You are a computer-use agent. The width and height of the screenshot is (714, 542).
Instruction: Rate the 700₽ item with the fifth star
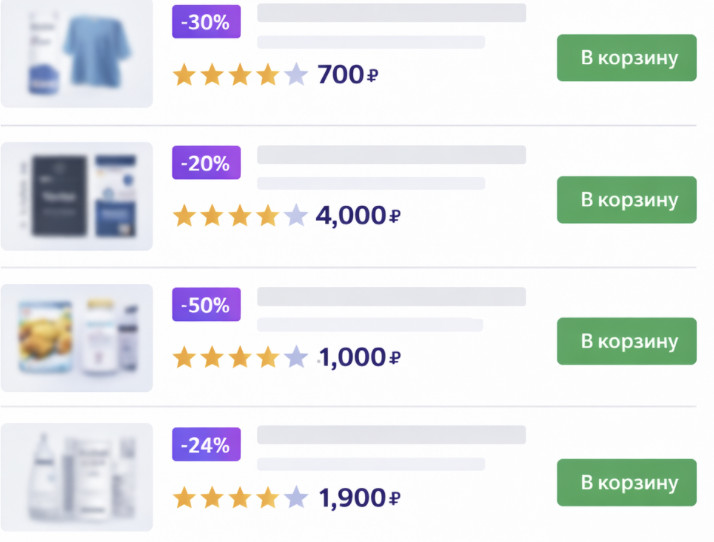coord(295,75)
